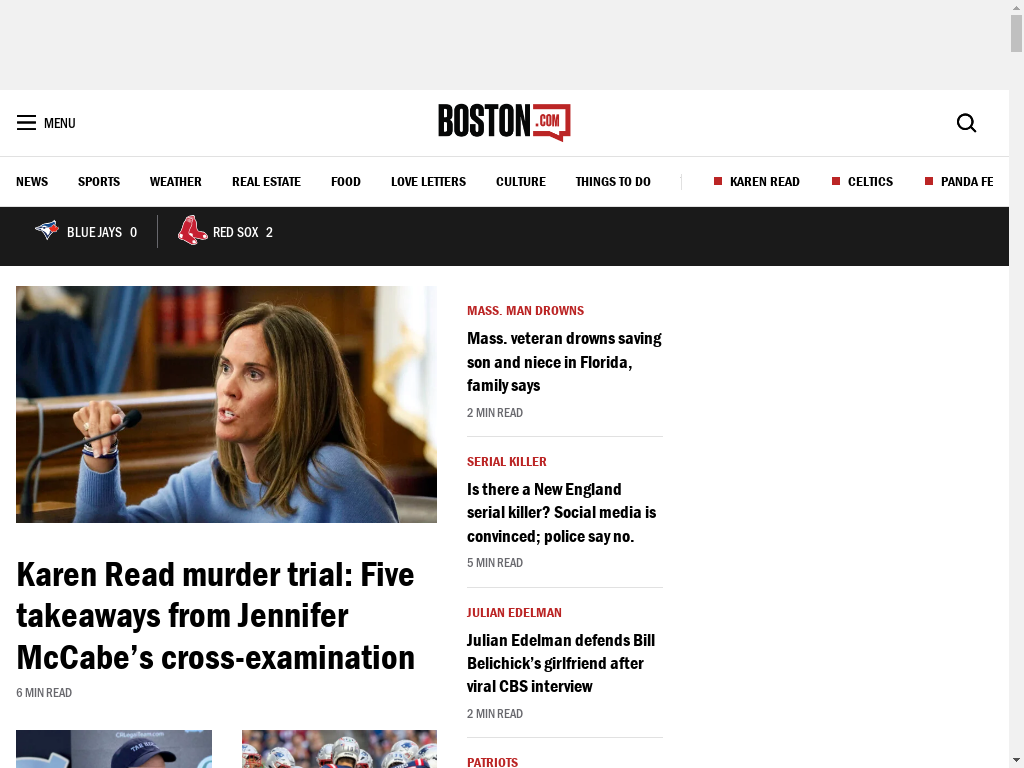
Task: Click red square beside Karen Read
Action: click(718, 181)
